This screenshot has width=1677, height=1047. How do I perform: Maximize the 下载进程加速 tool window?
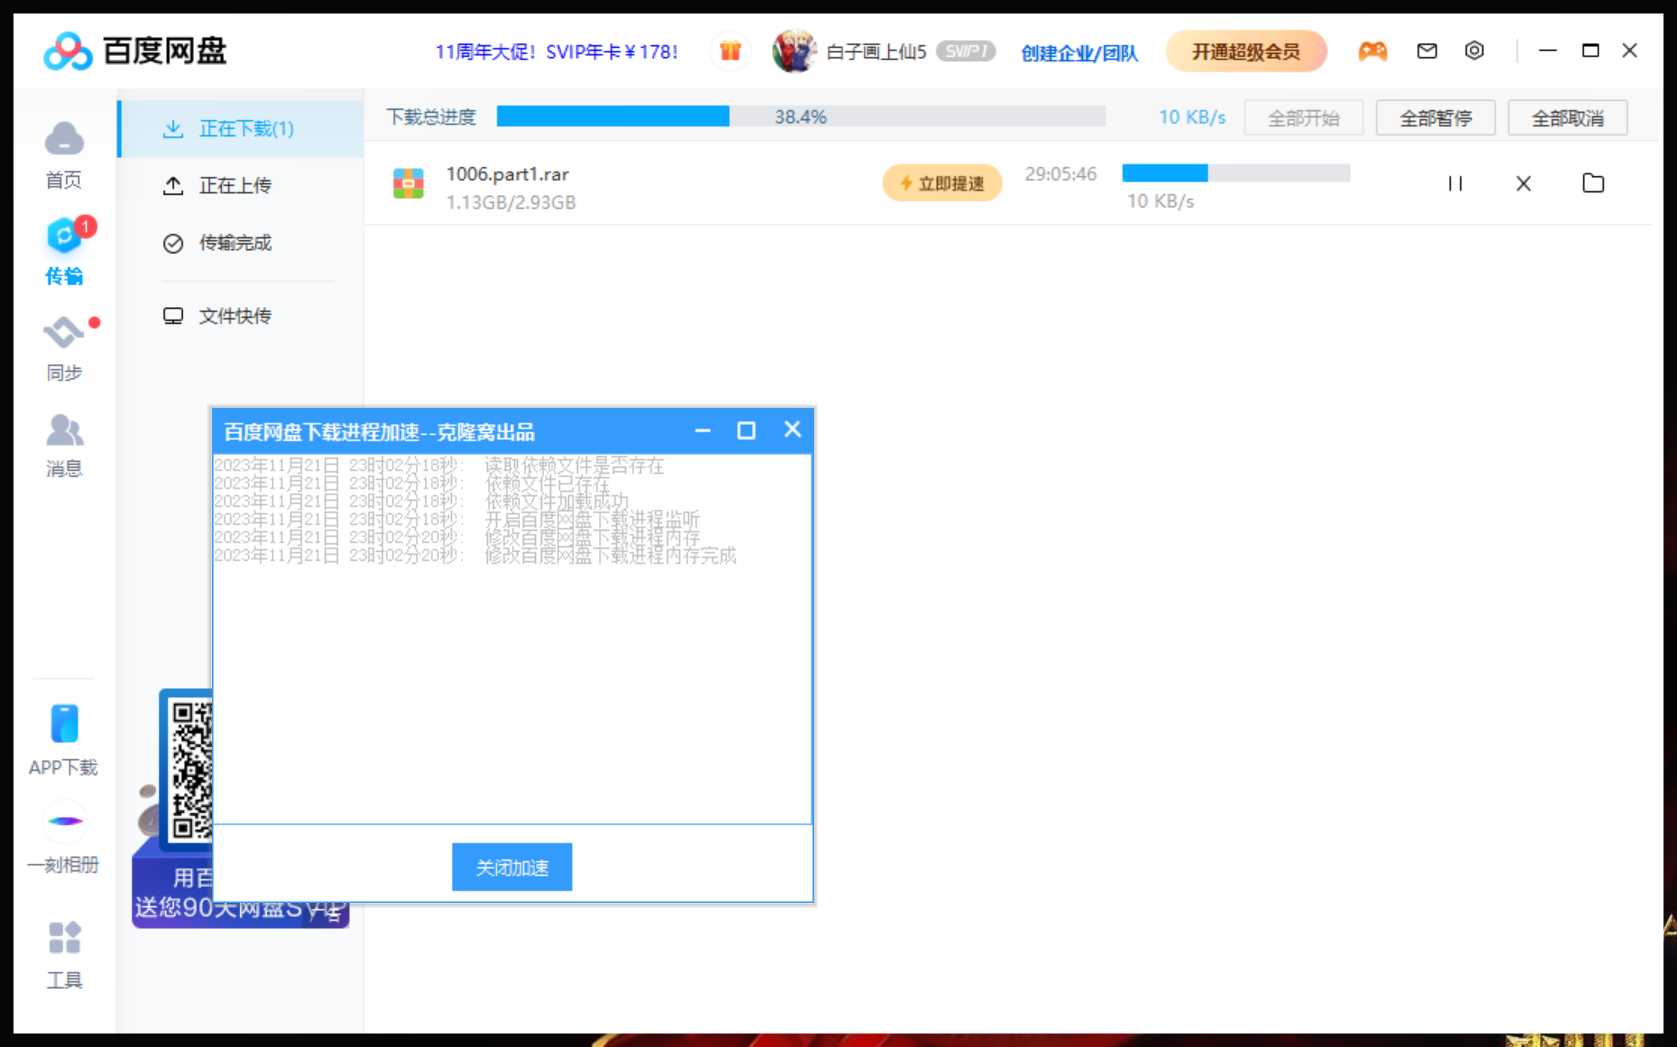746,430
